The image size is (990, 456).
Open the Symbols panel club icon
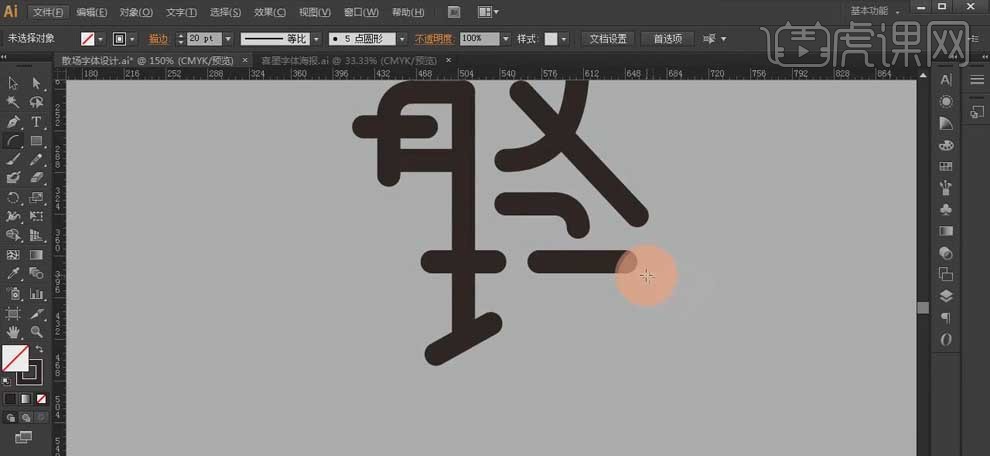[946, 210]
